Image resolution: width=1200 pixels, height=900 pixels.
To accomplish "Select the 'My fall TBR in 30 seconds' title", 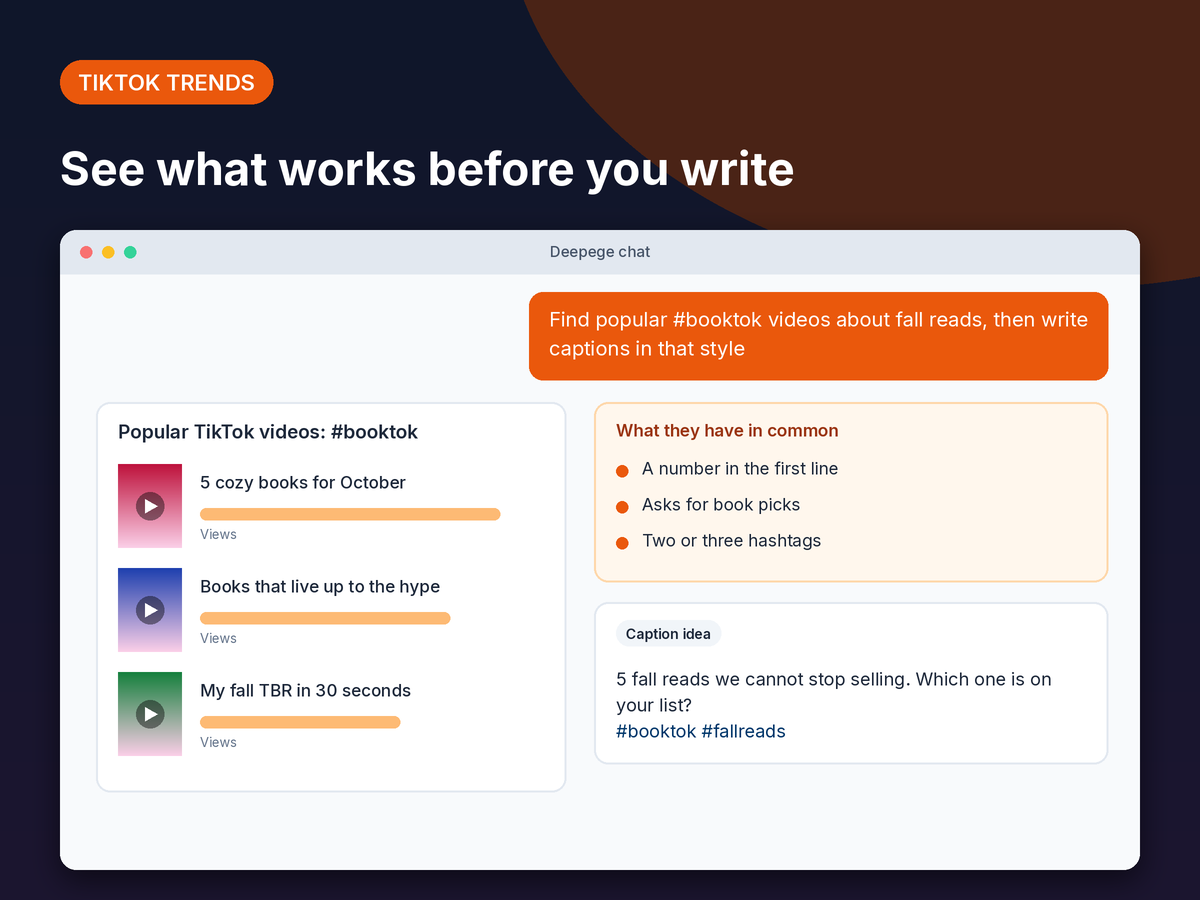I will 305,690.
